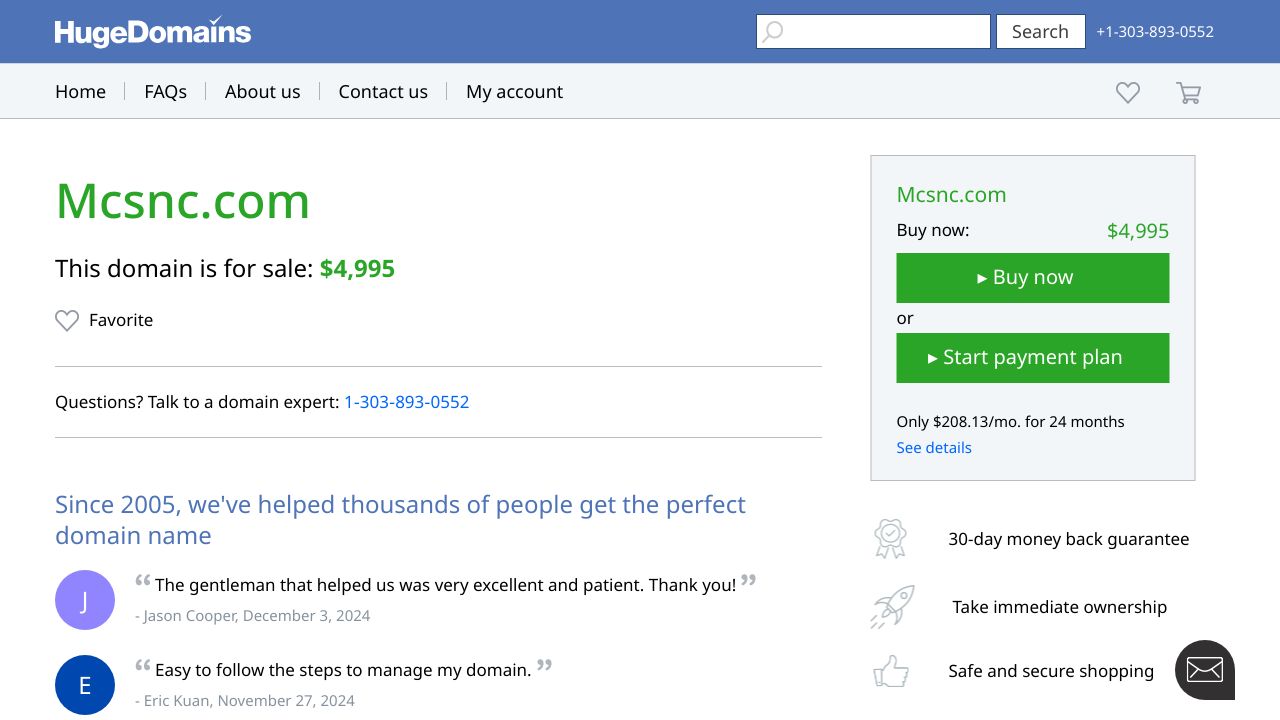This screenshot has height=720, width=1280.
Task: Click the HugeDomains logo
Action: (152, 32)
